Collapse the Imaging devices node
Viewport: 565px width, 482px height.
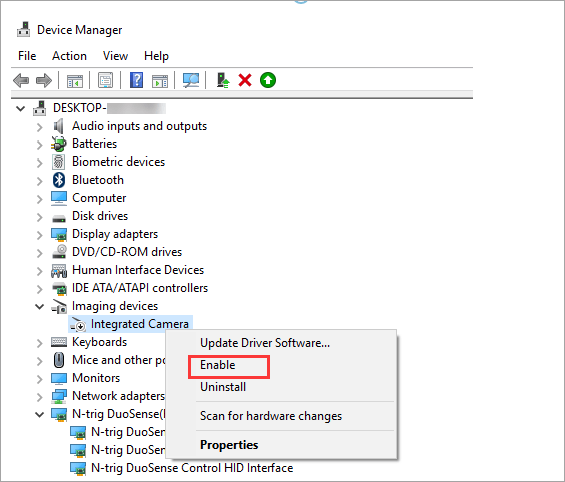[x=39, y=307]
